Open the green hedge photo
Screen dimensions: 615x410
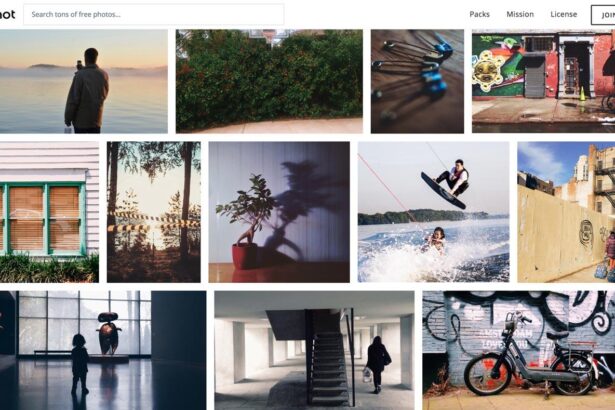tap(269, 81)
